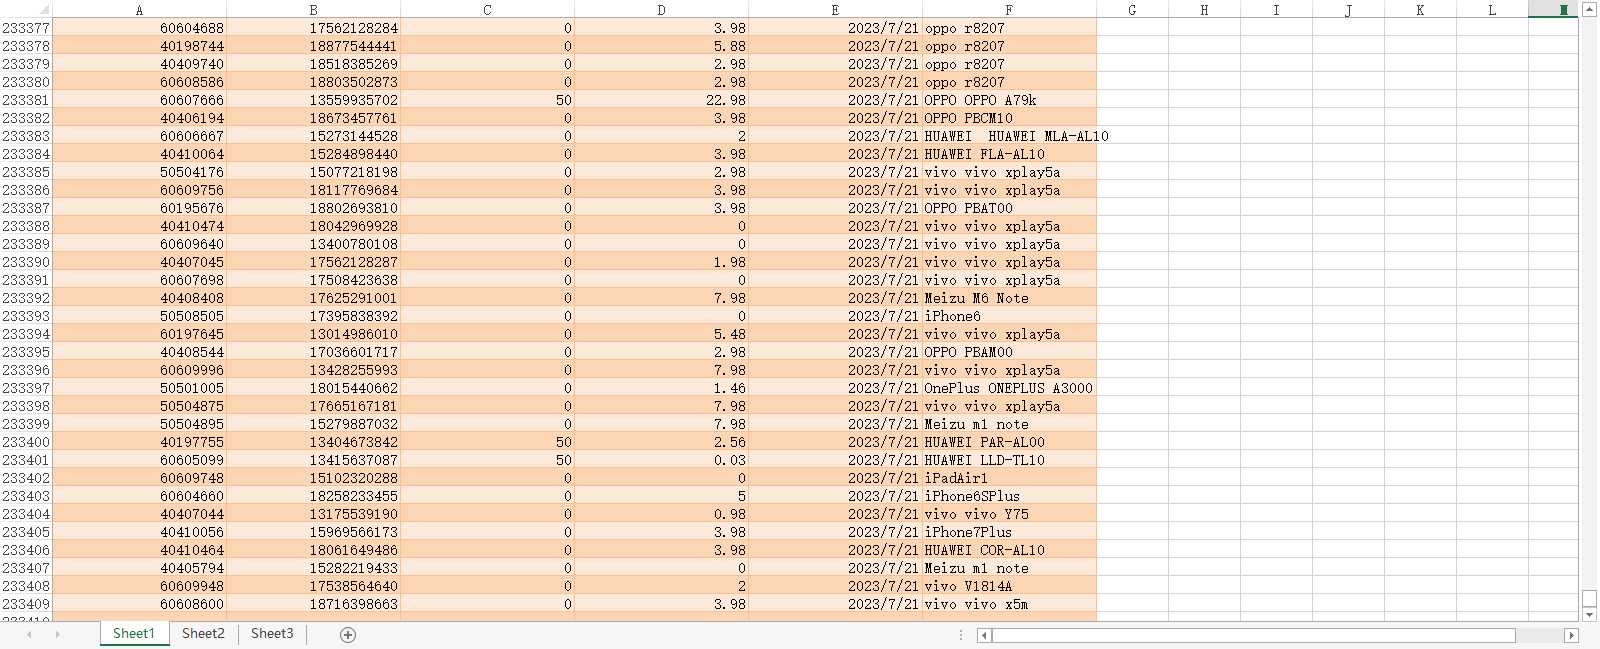Click cell containing 18877544441
Viewport: 1600px width, 649px height.
coord(313,46)
